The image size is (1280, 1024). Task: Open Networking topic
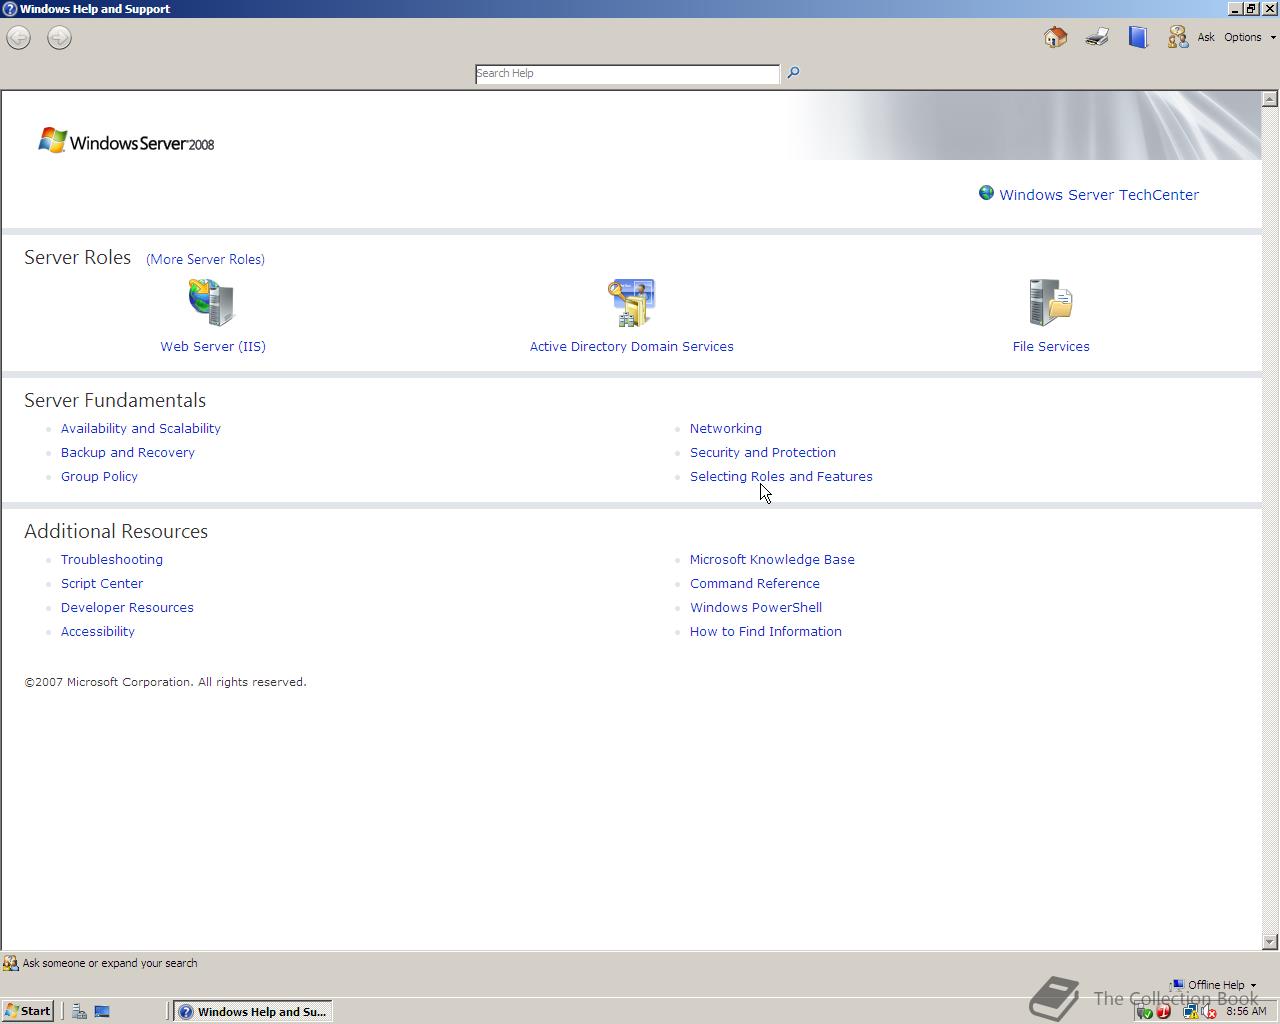726,428
